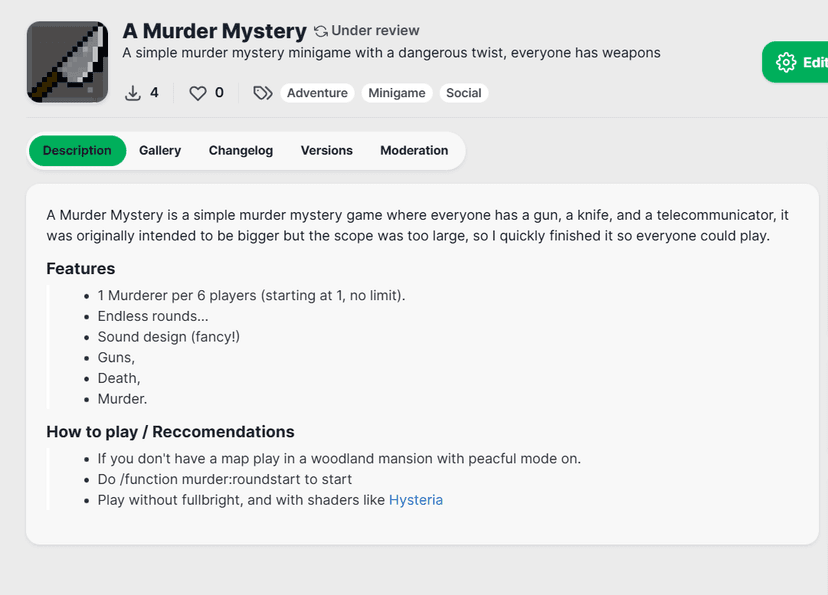Viewport: 828px width, 595px height.
Task: Open the Moderation tab
Action: coord(414,150)
